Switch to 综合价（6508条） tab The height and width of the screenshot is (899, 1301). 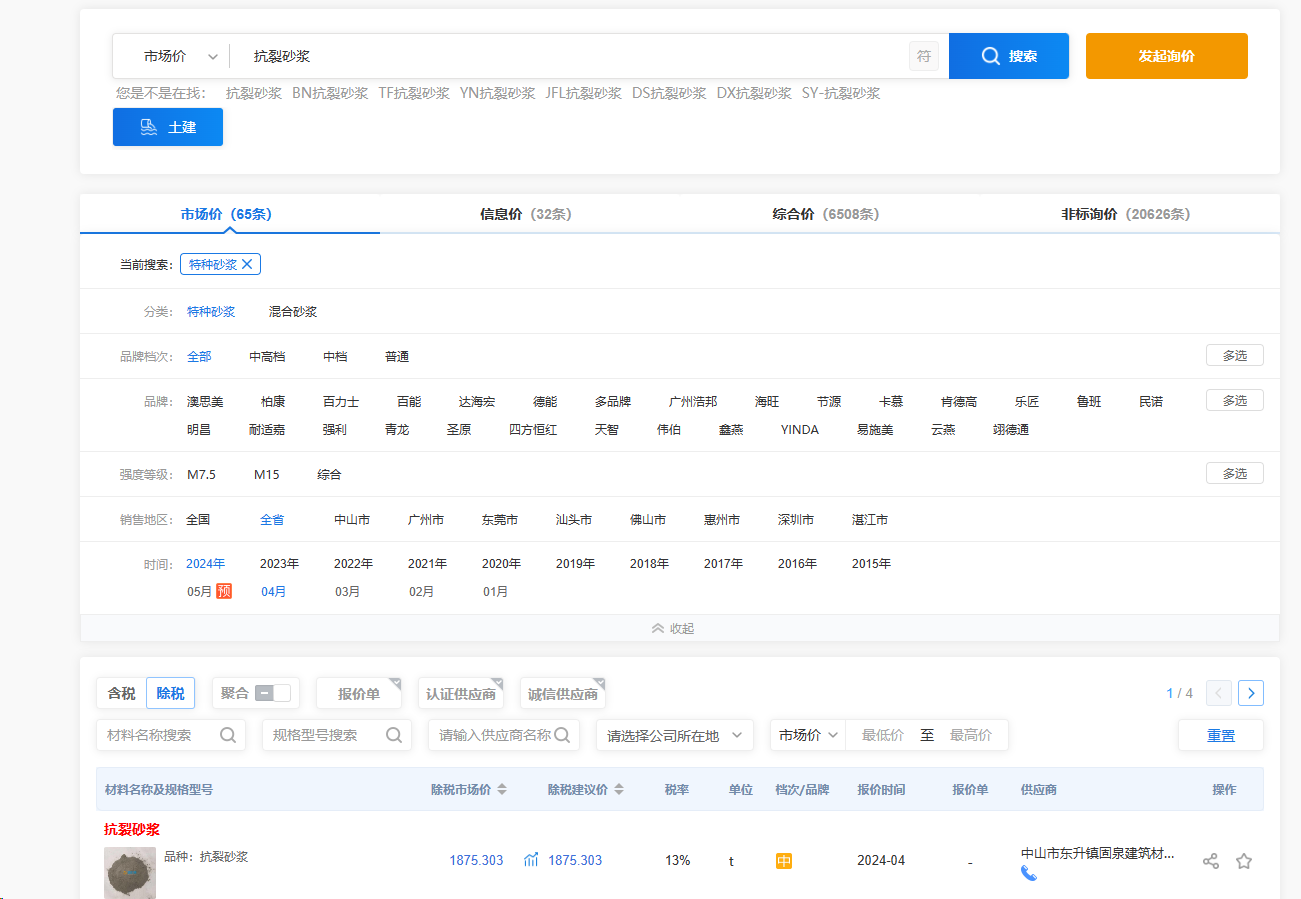tap(826, 214)
